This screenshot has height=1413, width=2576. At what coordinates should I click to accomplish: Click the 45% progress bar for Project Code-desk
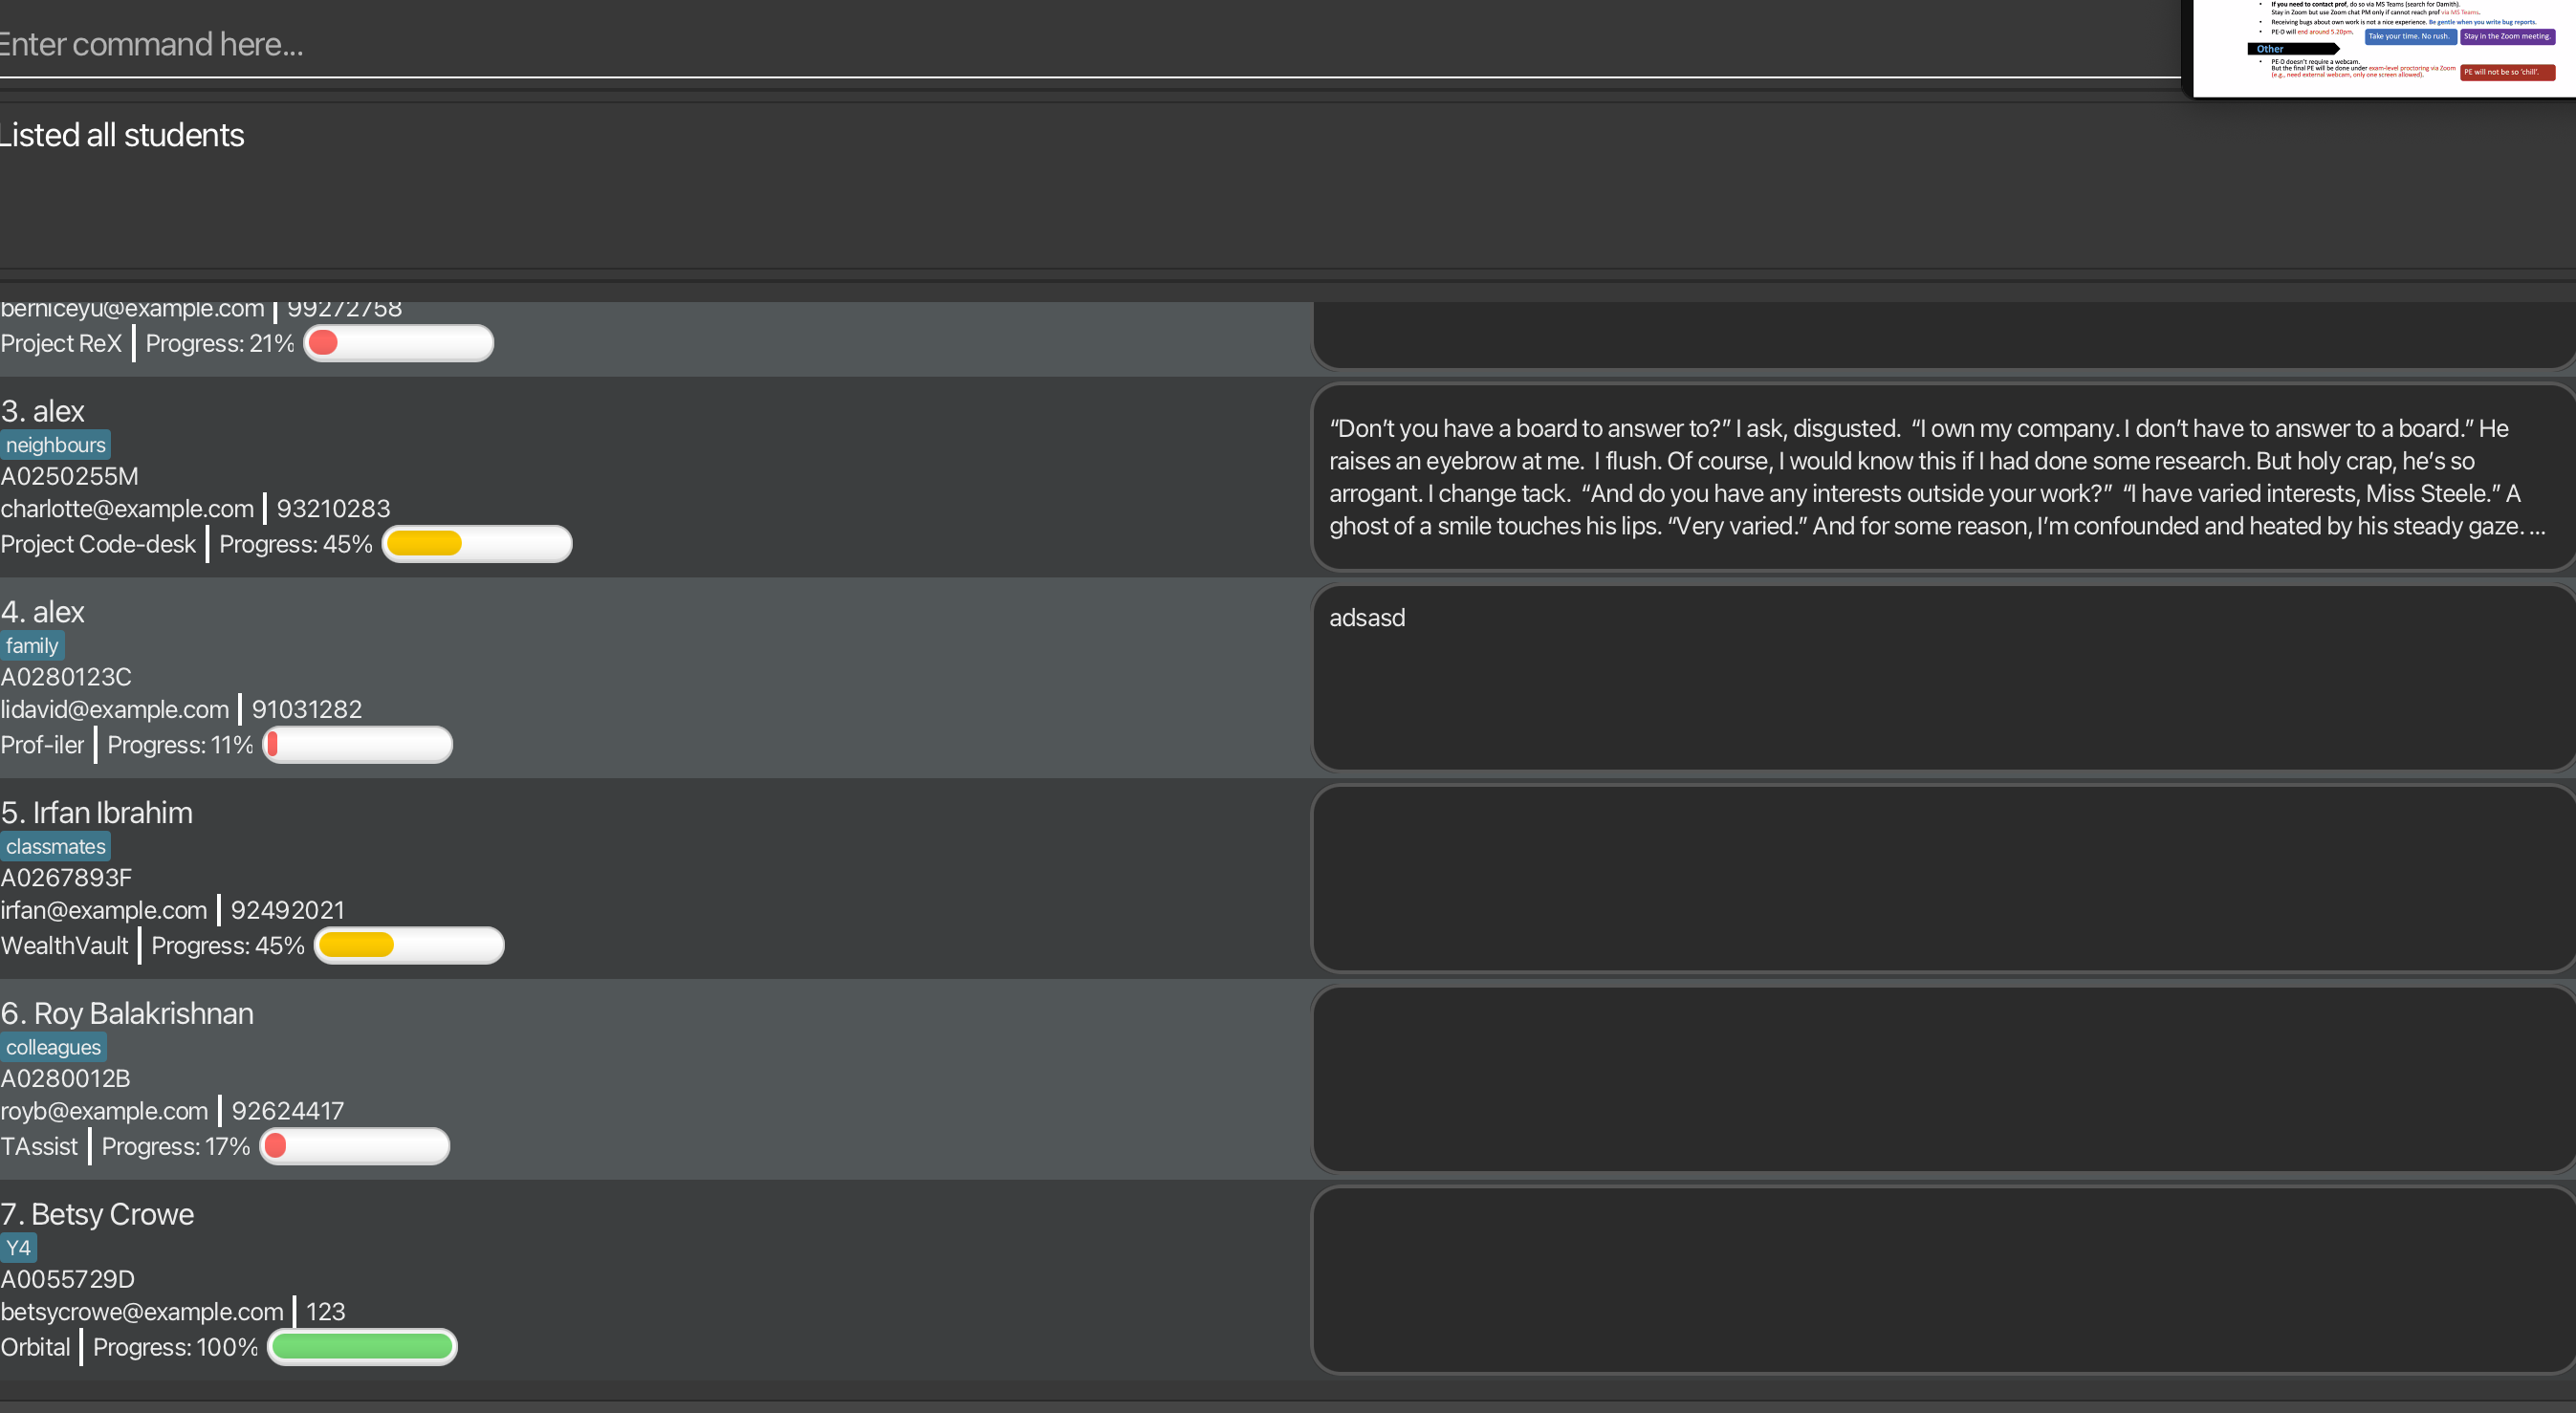(477, 544)
